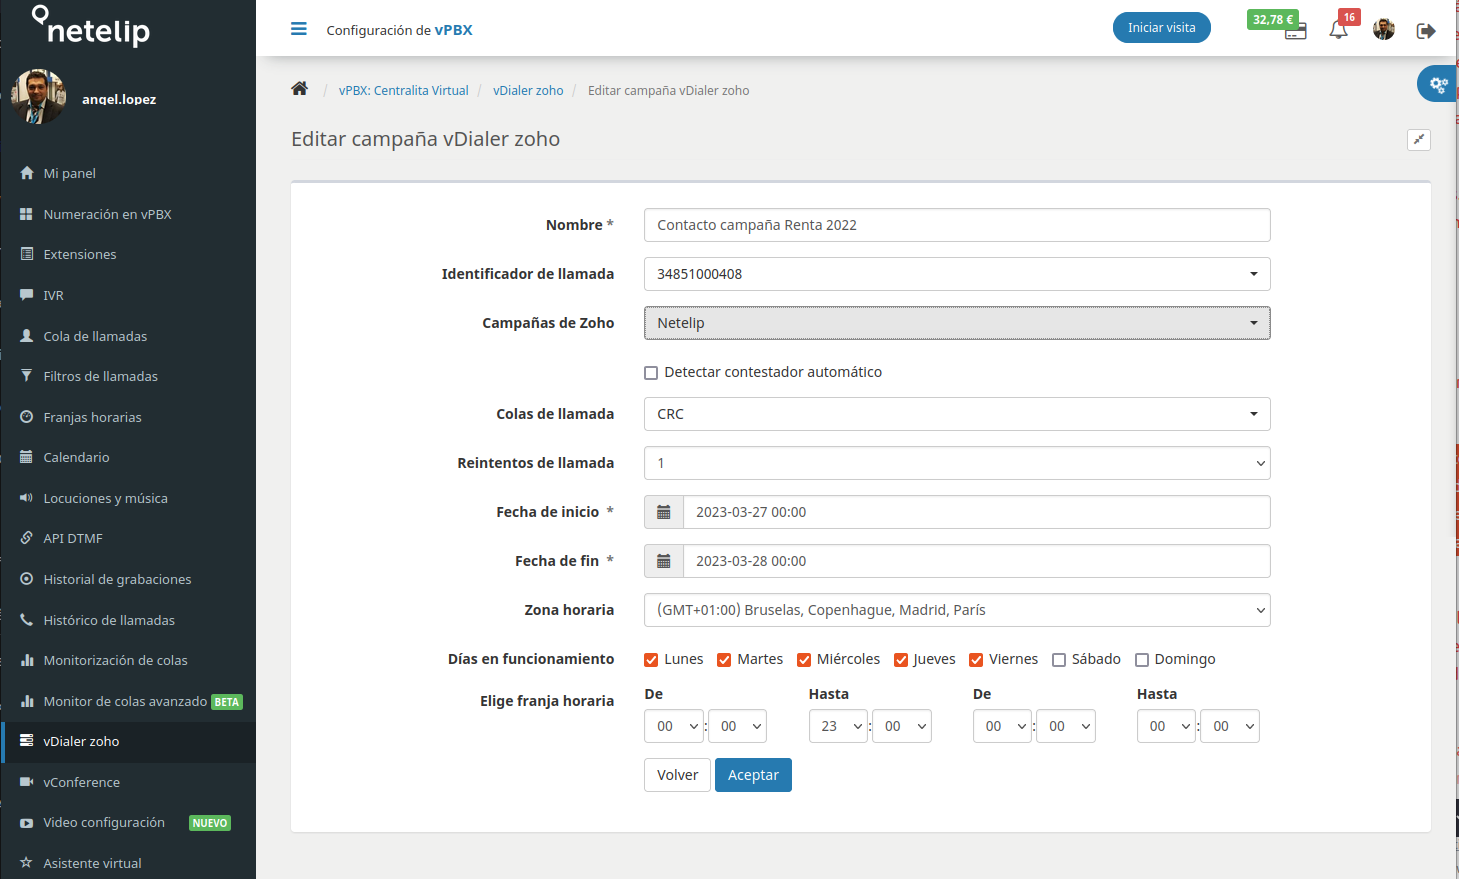This screenshot has height=879, width=1459.
Task: Click the Fecha de inicio date field
Action: [977, 512]
